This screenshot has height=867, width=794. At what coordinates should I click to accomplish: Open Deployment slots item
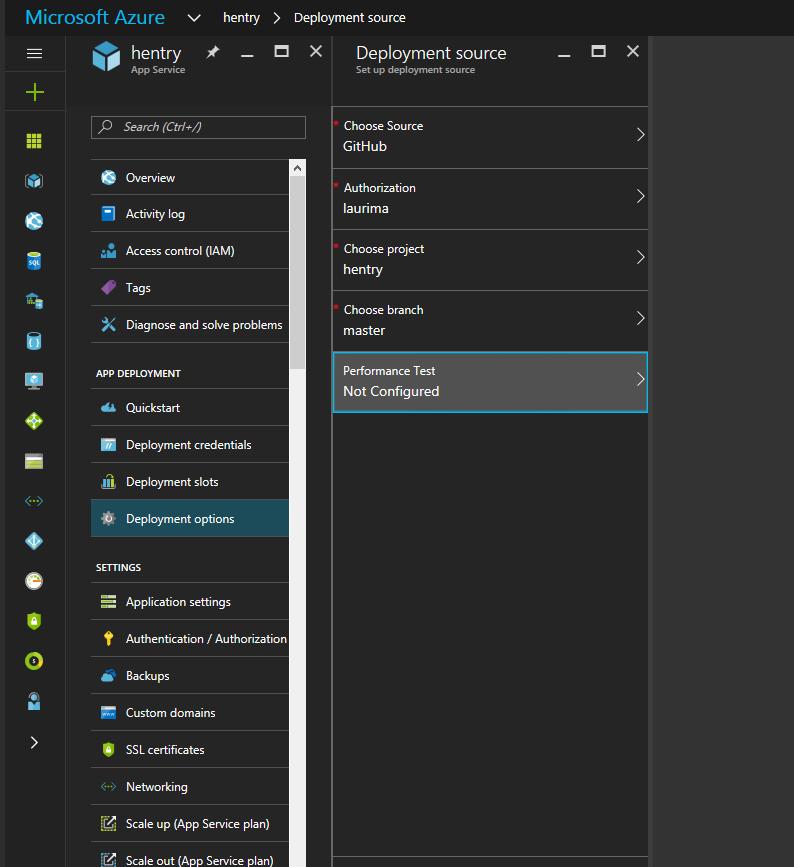(x=190, y=482)
